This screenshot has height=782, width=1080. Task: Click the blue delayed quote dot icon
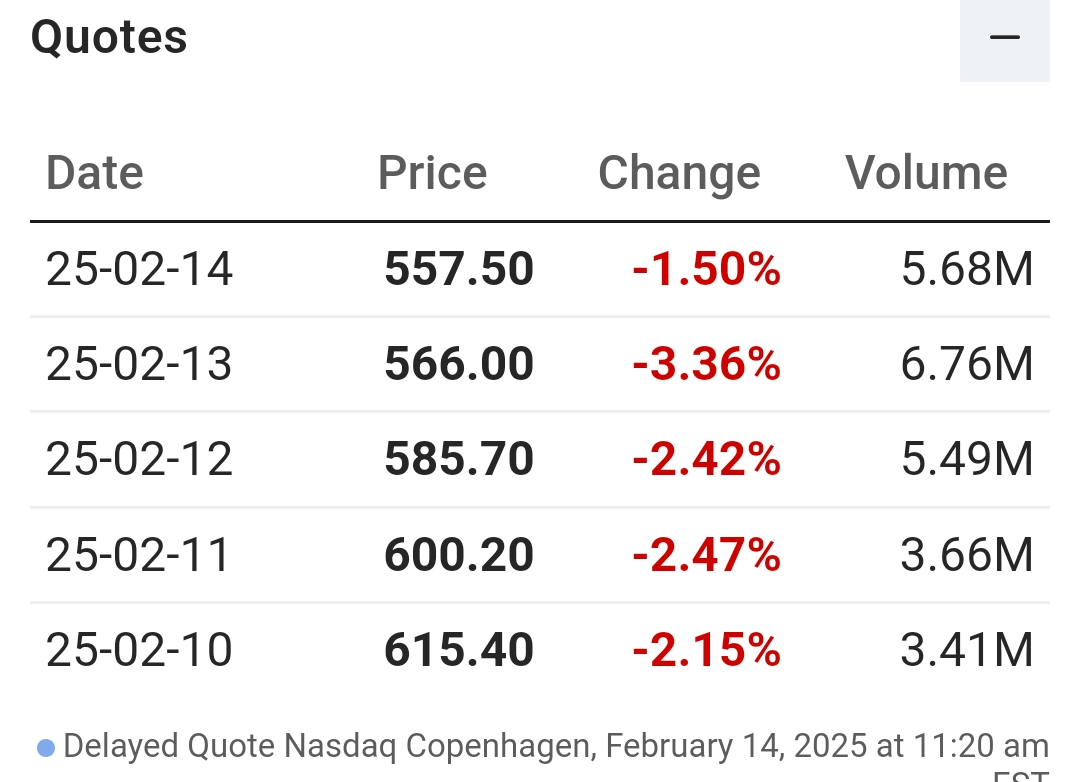(x=46, y=748)
